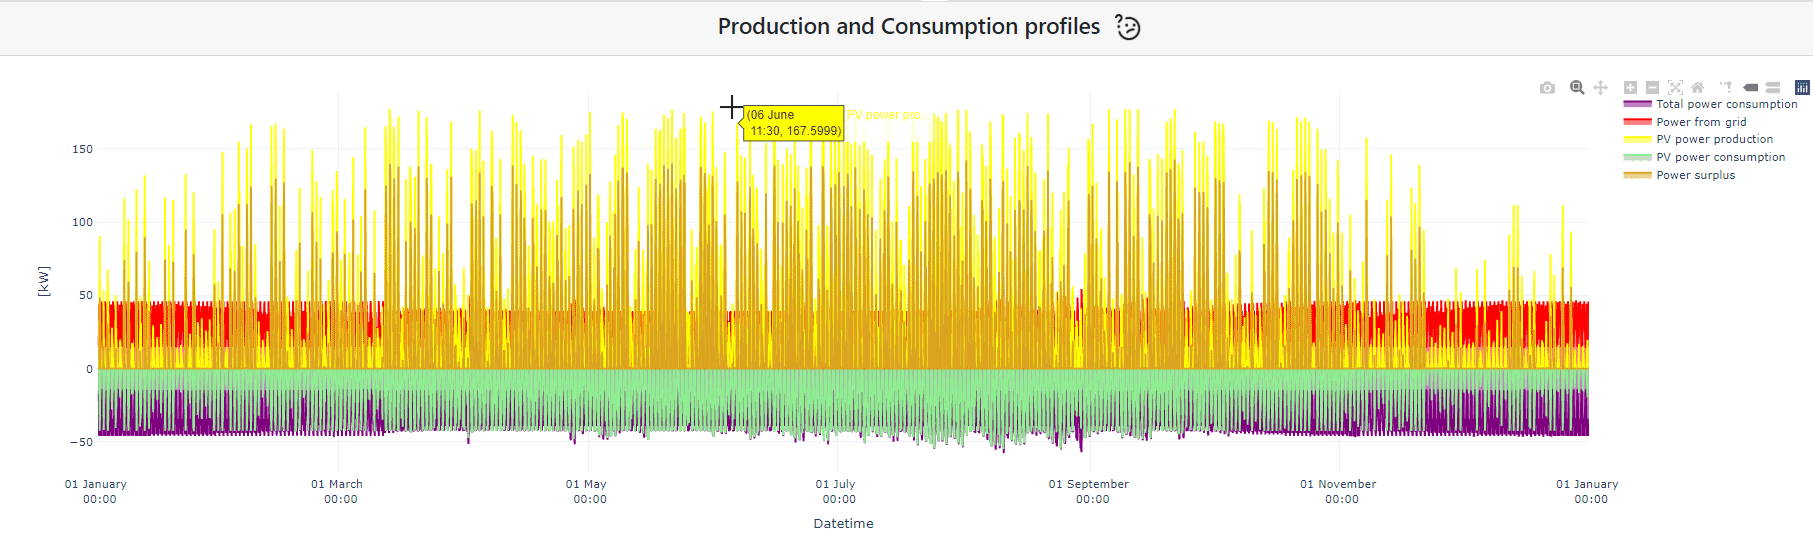Select the Pan crossed-arrows tool

point(1600,88)
